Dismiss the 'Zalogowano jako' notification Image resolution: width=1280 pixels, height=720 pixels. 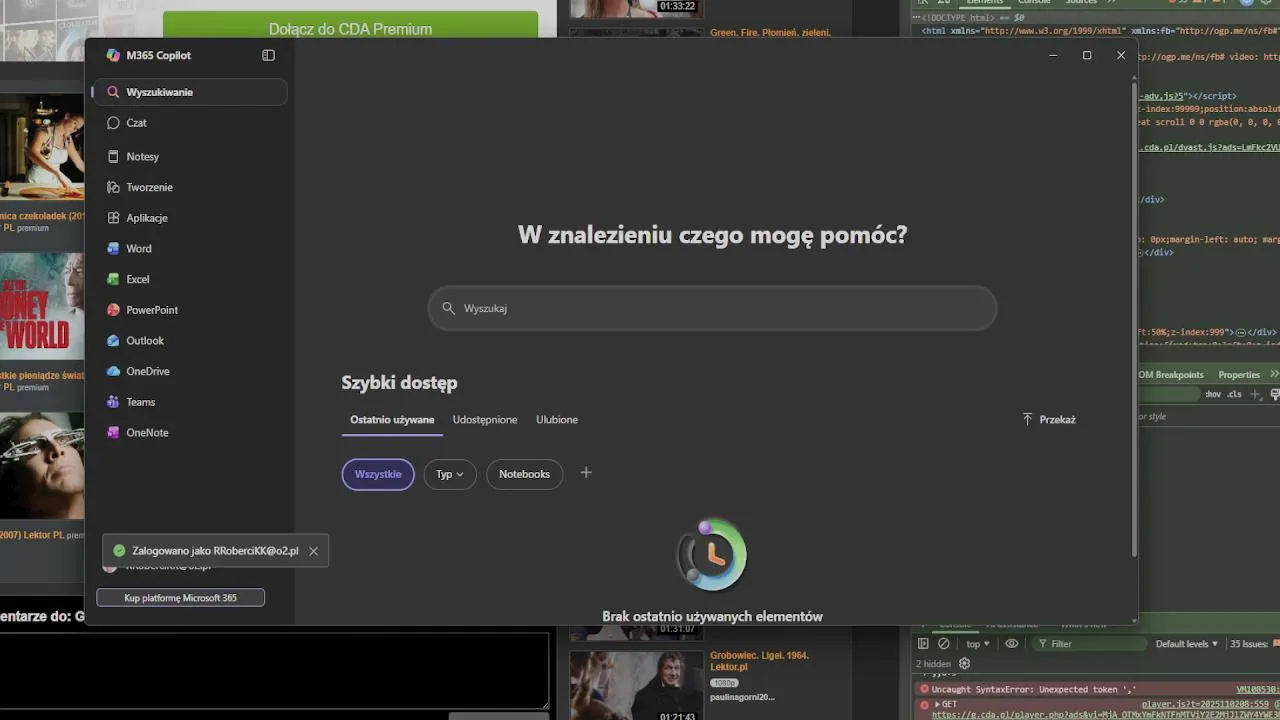point(313,551)
